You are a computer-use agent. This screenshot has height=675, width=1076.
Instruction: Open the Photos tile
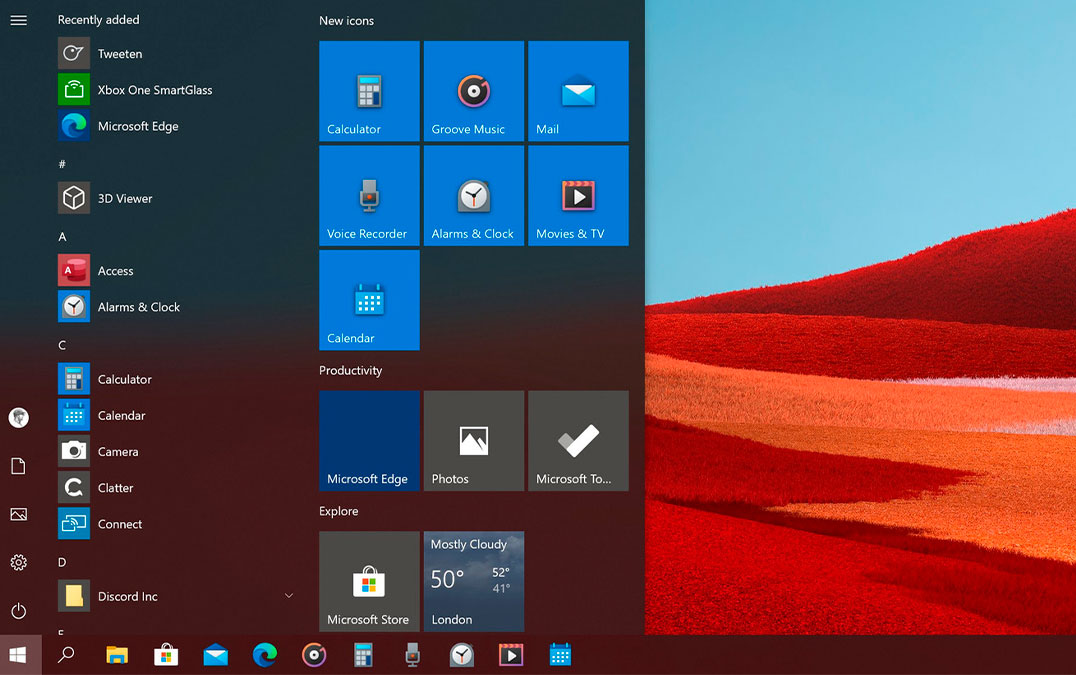473,440
